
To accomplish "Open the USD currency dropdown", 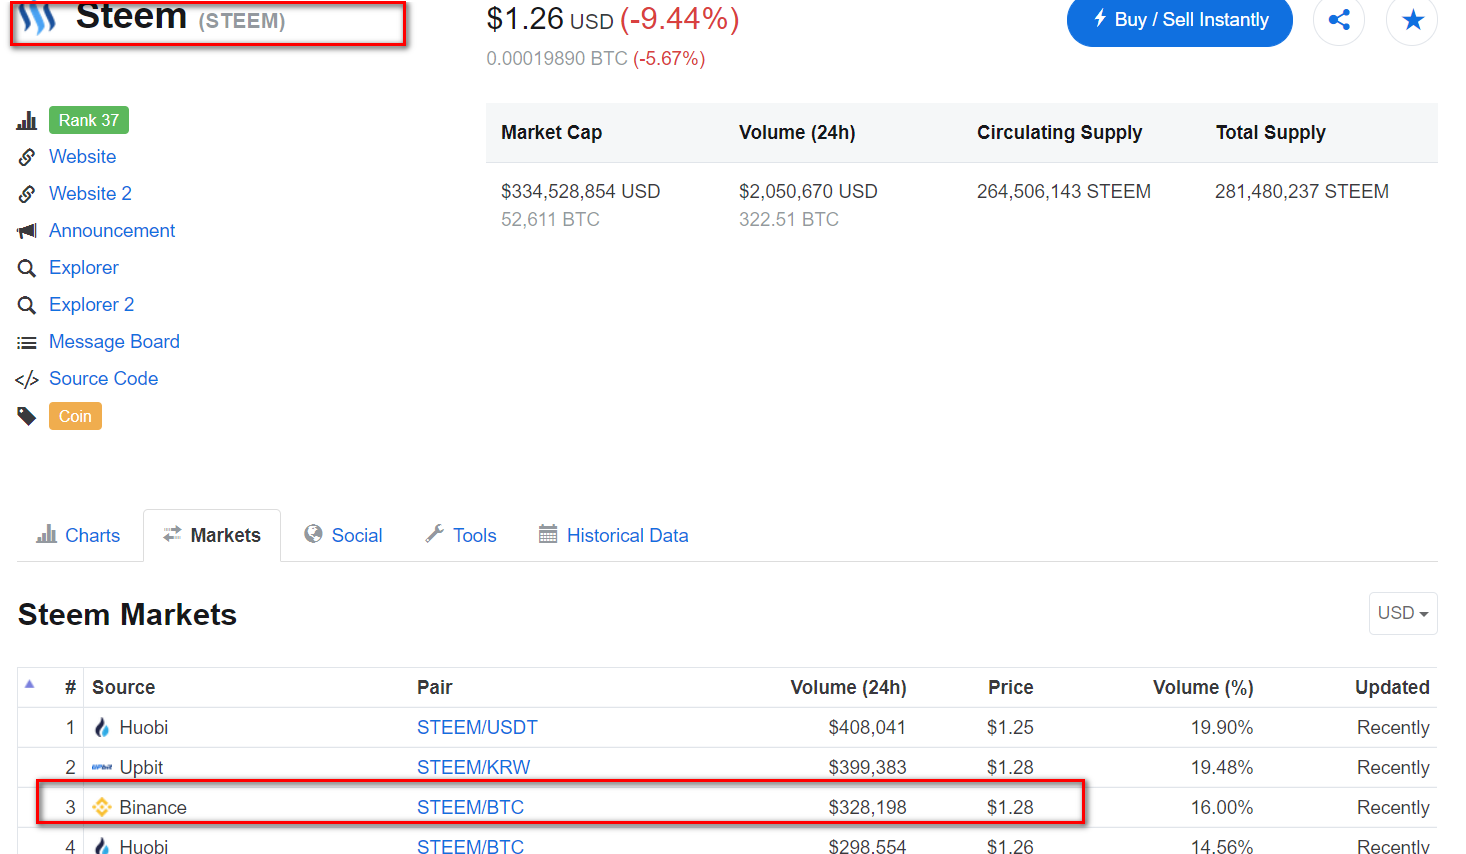I will coord(1402,613).
